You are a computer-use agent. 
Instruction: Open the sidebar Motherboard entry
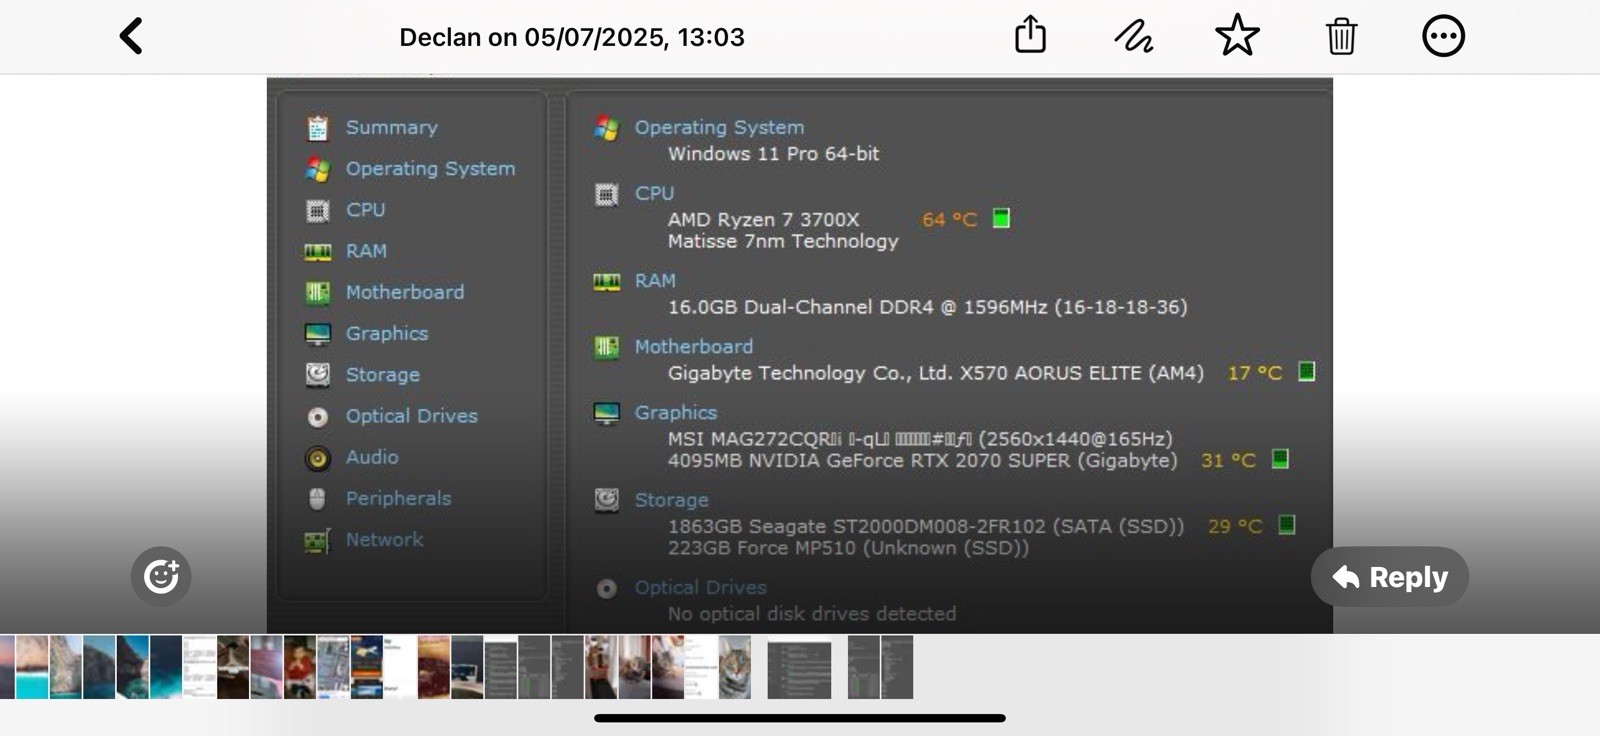[x=405, y=292]
